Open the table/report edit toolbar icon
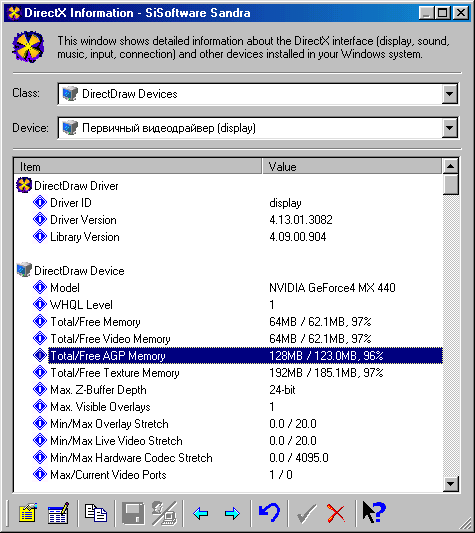475x533 pixels. (x=58, y=513)
